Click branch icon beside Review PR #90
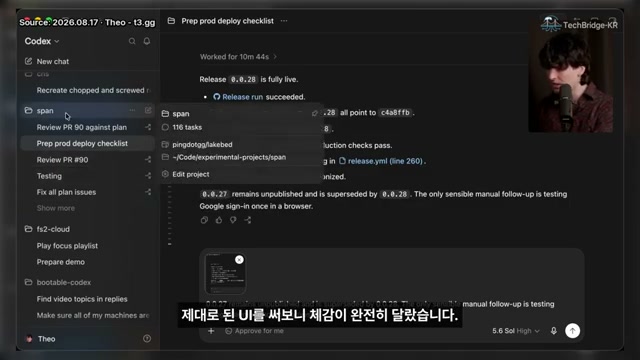 [x=148, y=160]
